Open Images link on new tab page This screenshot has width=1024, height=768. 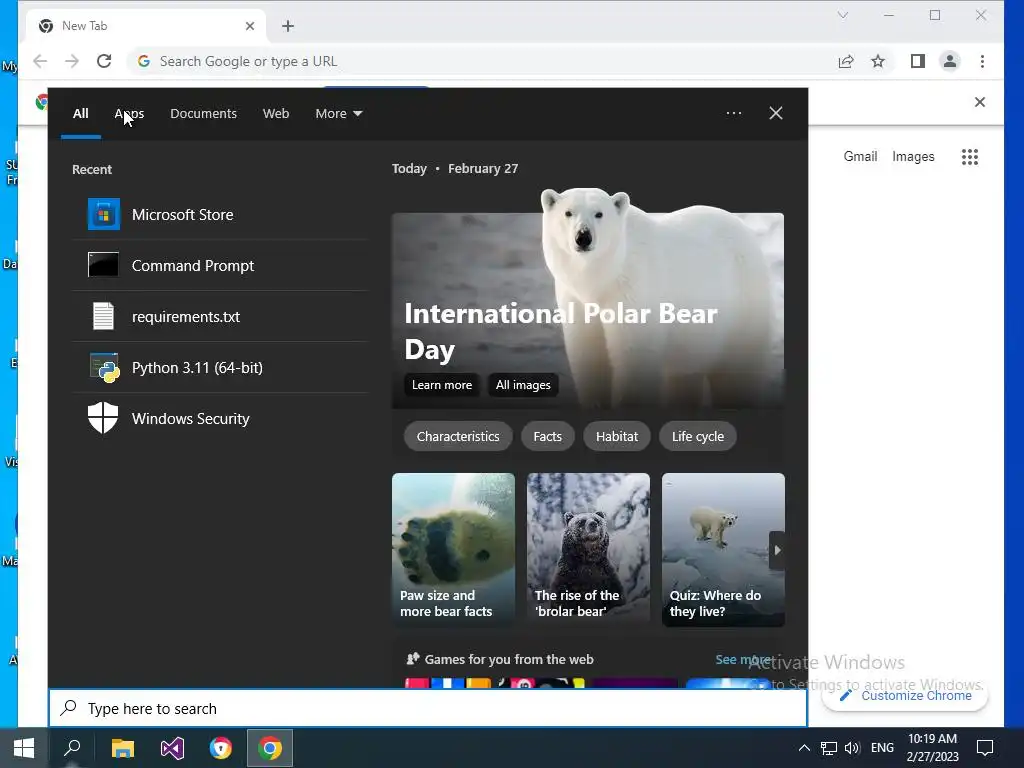click(913, 157)
